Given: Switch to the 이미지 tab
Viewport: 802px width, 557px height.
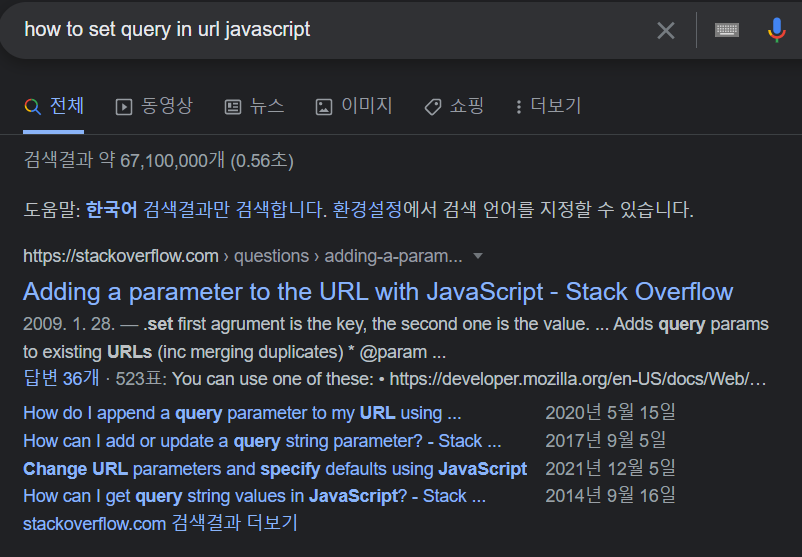Looking at the screenshot, I should pyautogui.click(x=354, y=106).
